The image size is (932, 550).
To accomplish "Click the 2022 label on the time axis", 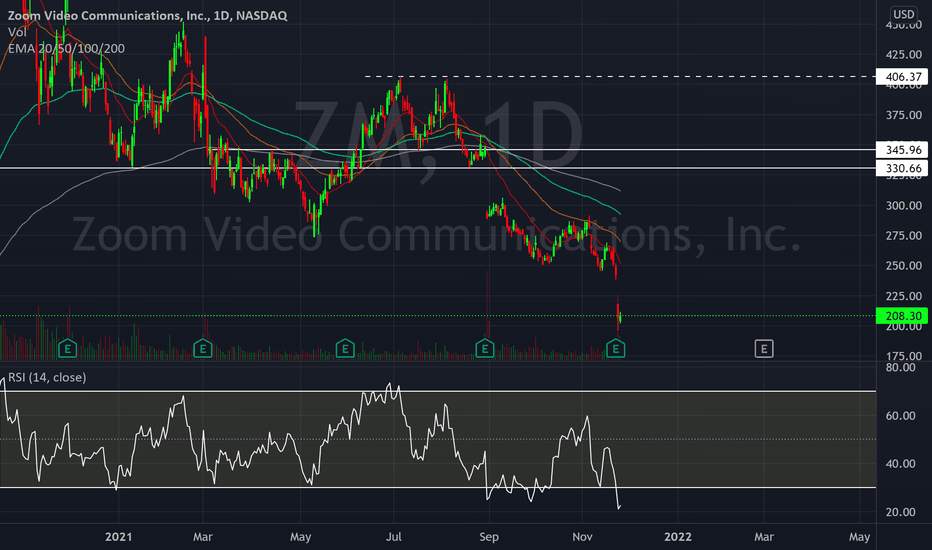I will [678, 537].
